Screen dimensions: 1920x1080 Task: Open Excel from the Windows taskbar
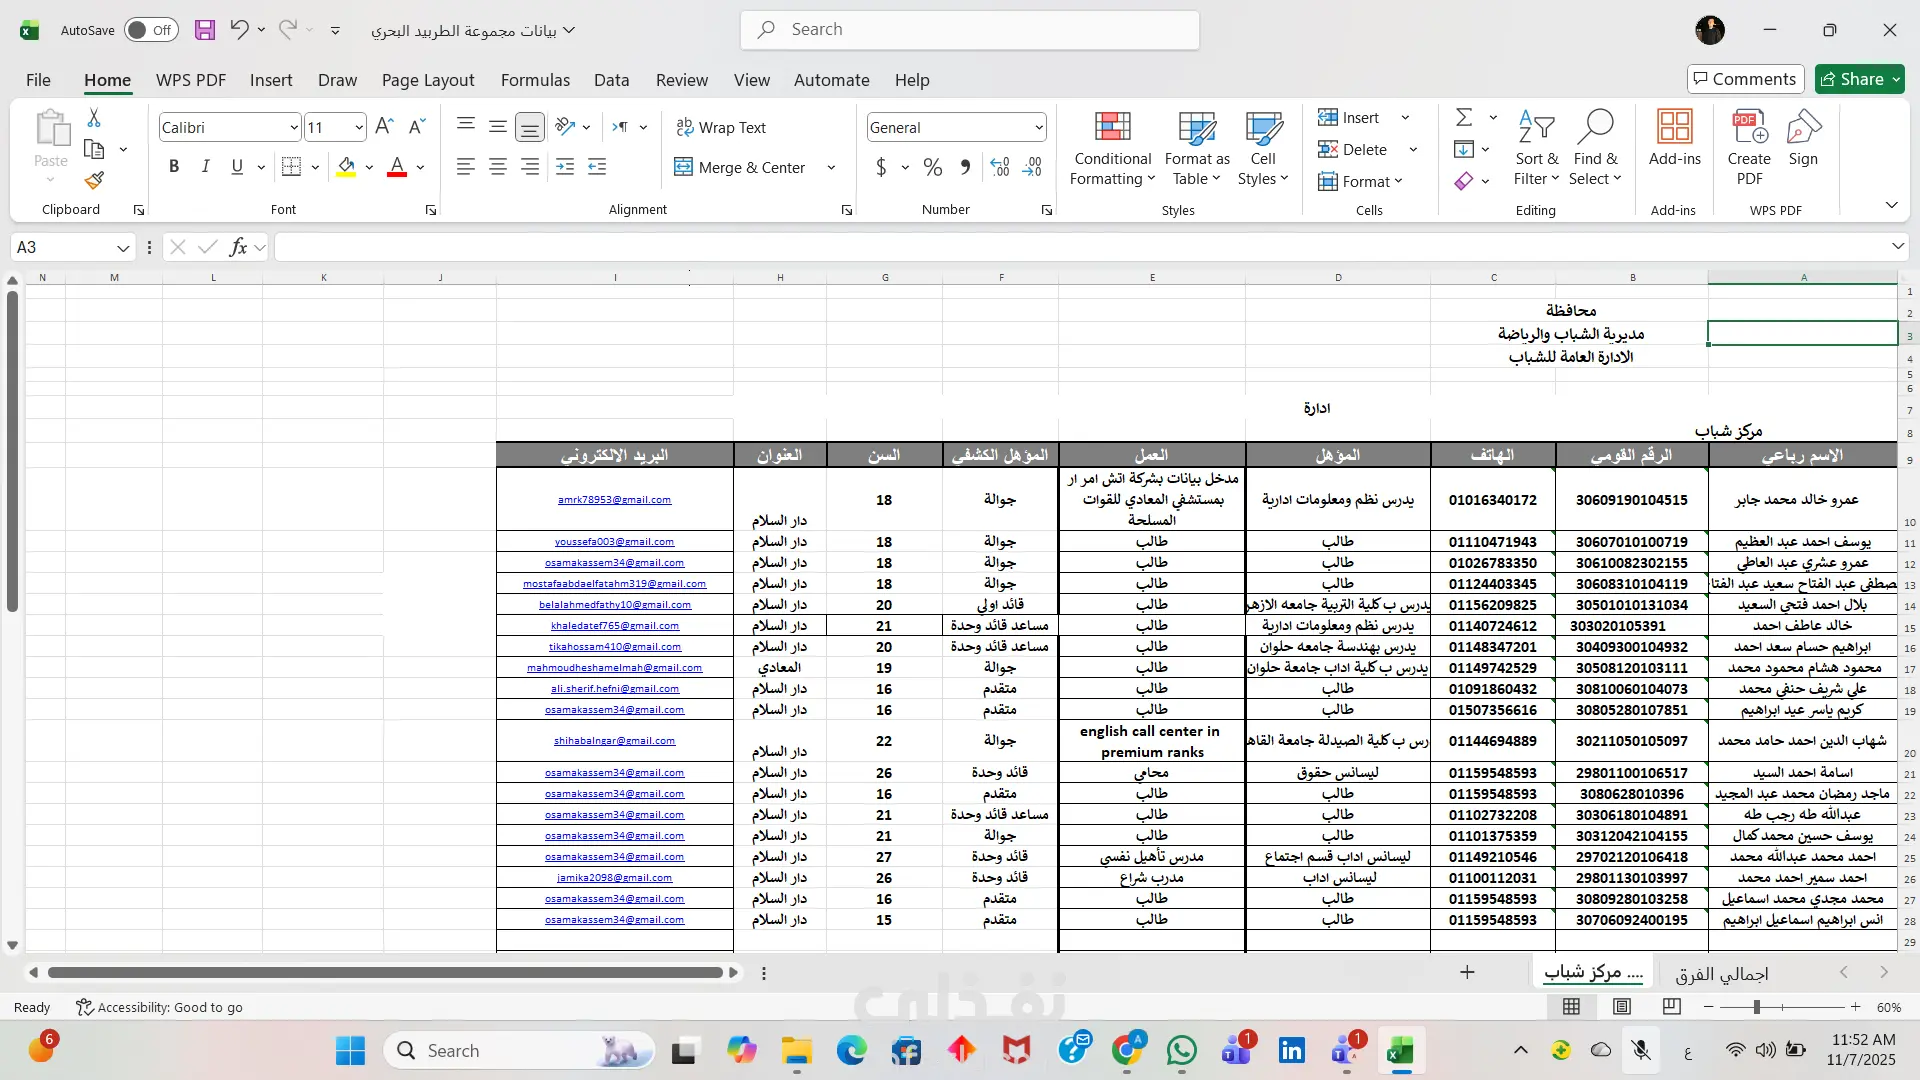point(1400,1051)
